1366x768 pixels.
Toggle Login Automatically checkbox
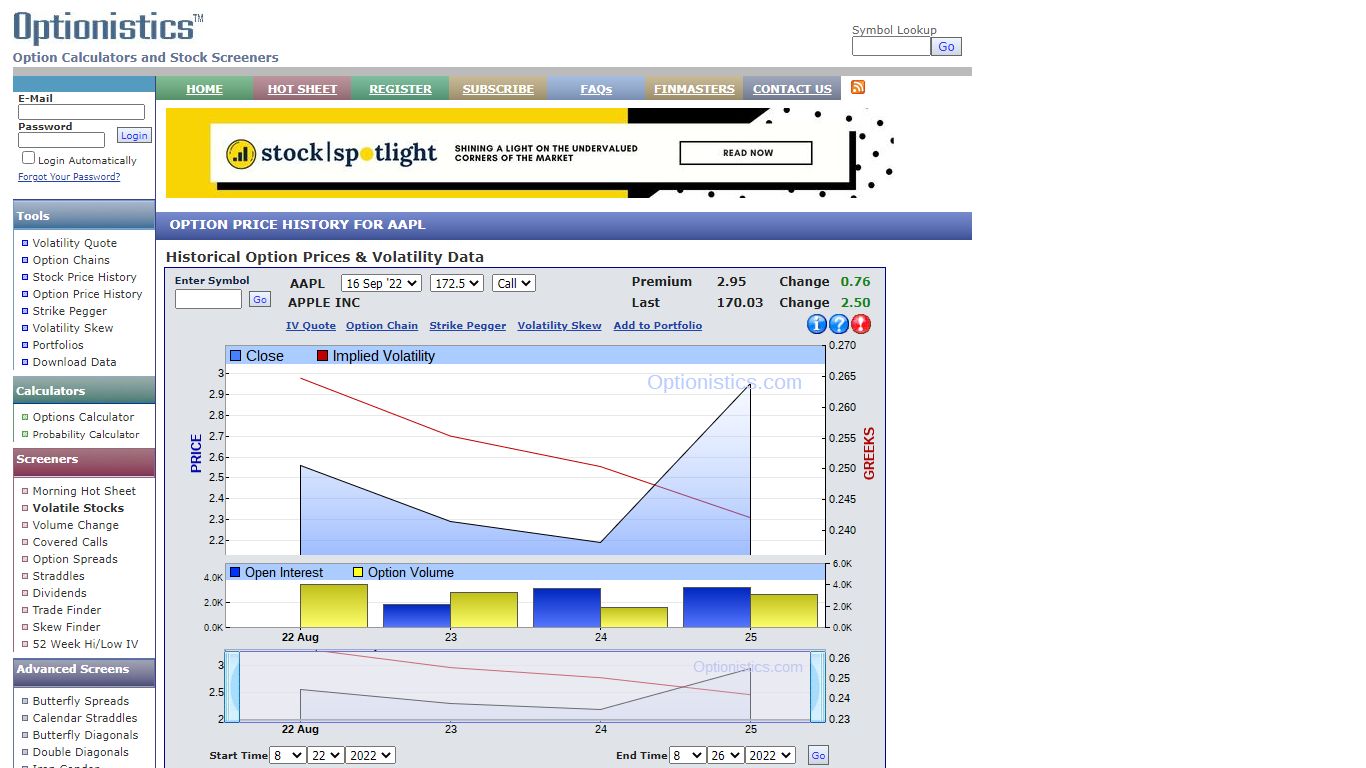click(x=28, y=158)
